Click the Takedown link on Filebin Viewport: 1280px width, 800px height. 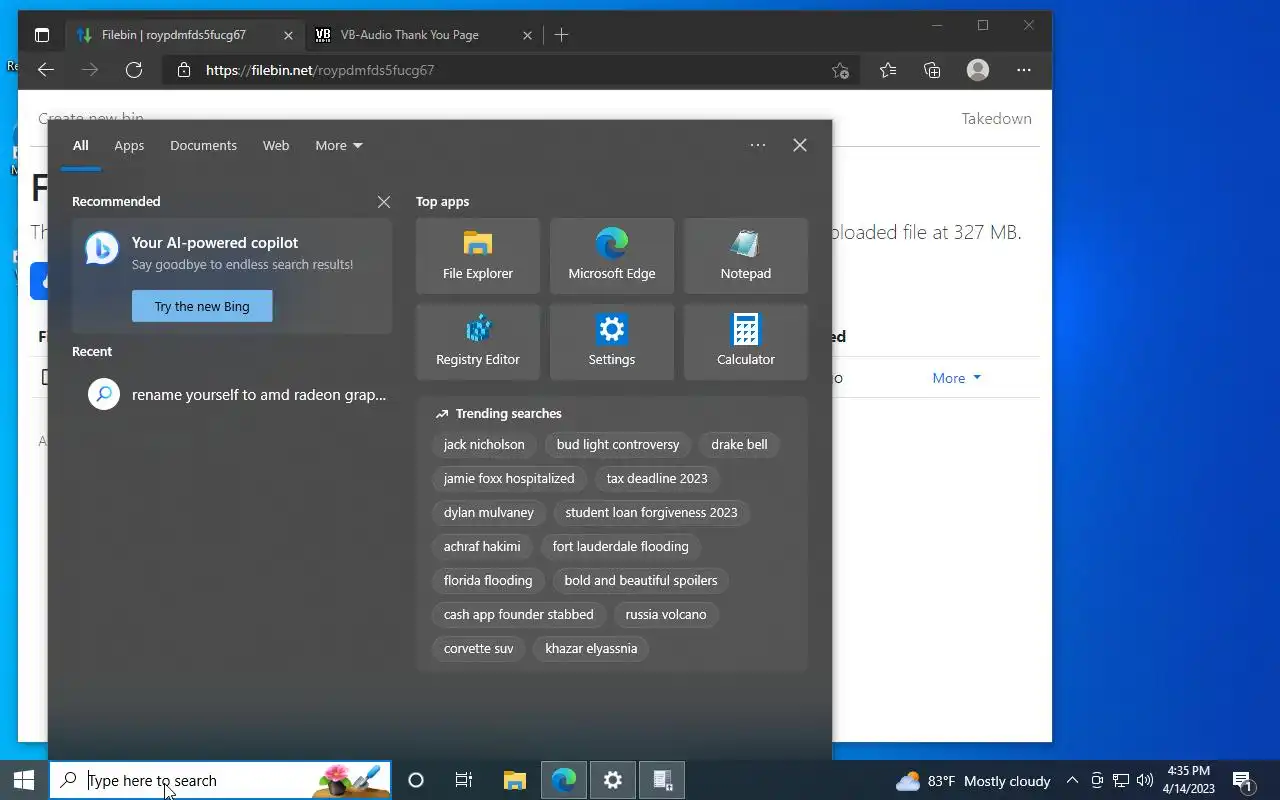(x=996, y=118)
